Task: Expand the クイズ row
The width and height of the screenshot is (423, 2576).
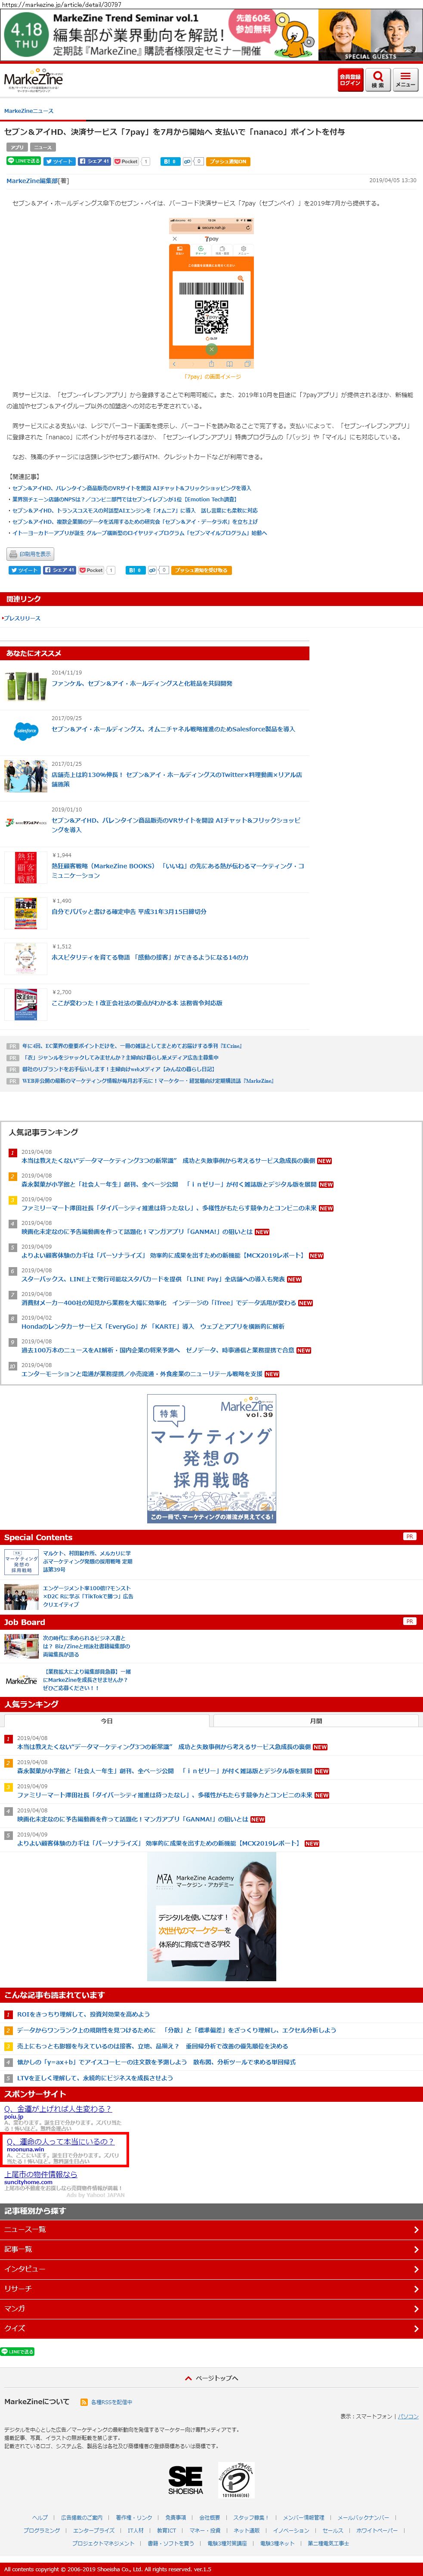Action: coord(211,2328)
